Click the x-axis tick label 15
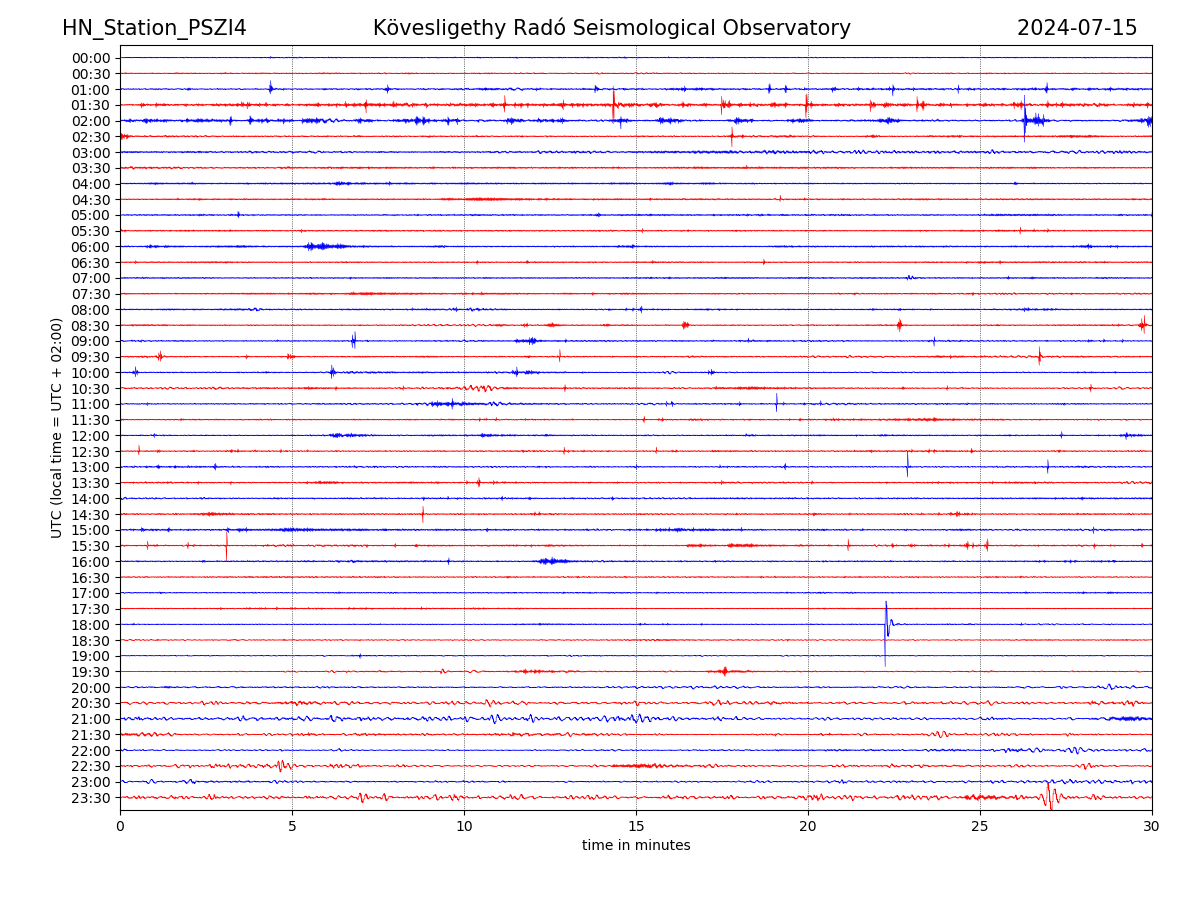1200x900 pixels. click(x=636, y=826)
